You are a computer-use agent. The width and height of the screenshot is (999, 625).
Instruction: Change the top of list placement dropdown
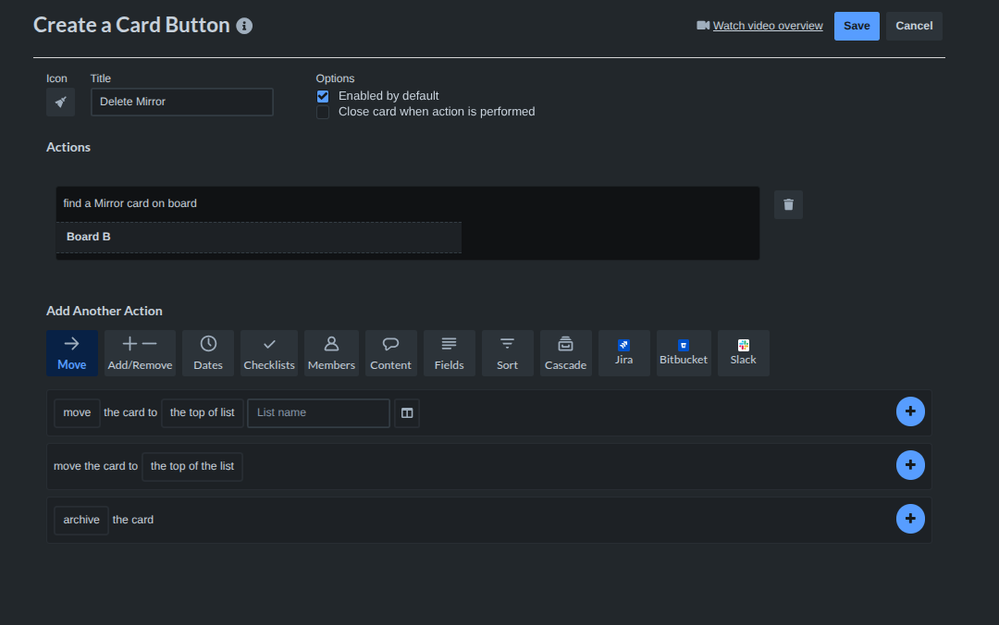(201, 411)
